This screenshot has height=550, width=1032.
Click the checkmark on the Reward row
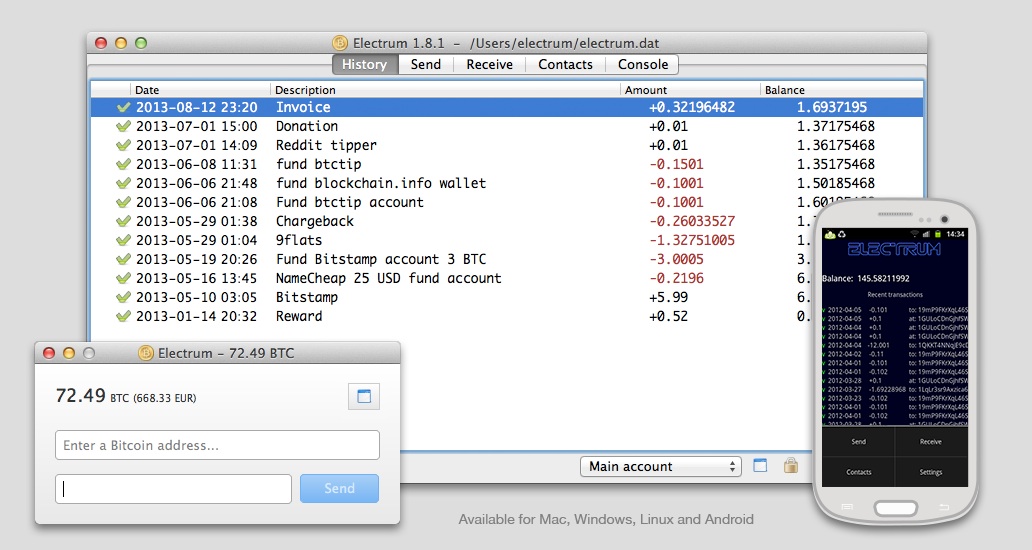[123, 317]
